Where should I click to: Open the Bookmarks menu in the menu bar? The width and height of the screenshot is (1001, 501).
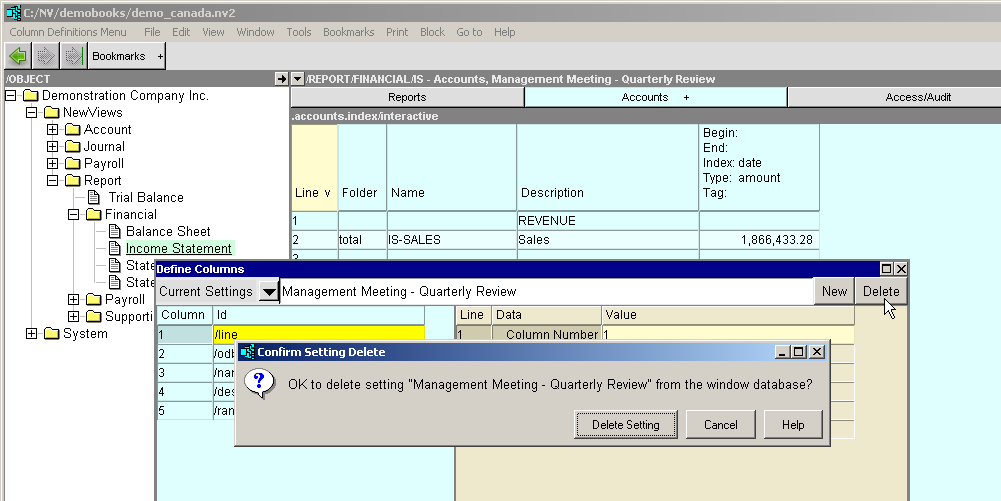[x=348, y=32]
